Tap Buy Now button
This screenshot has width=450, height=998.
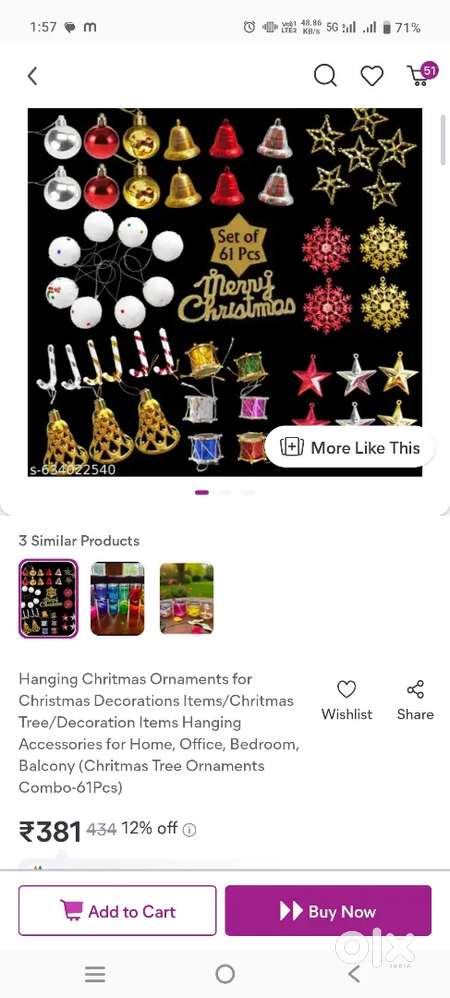point(328,911)
